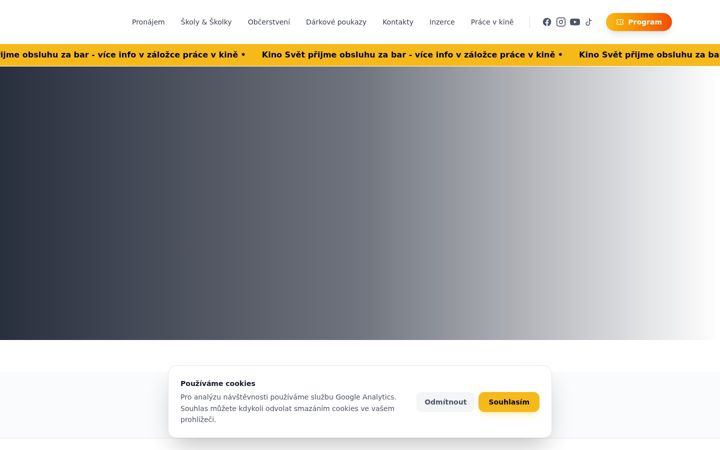Click the yellow bar announcement ticker text

click(x=412, y=55)
